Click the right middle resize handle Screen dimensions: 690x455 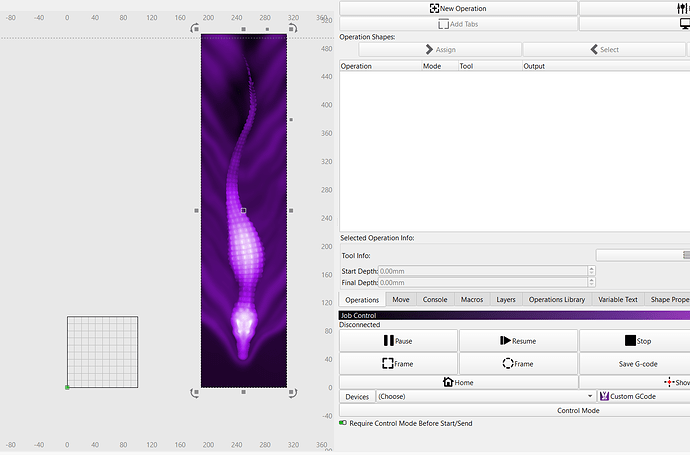click(x=291, y=211)
